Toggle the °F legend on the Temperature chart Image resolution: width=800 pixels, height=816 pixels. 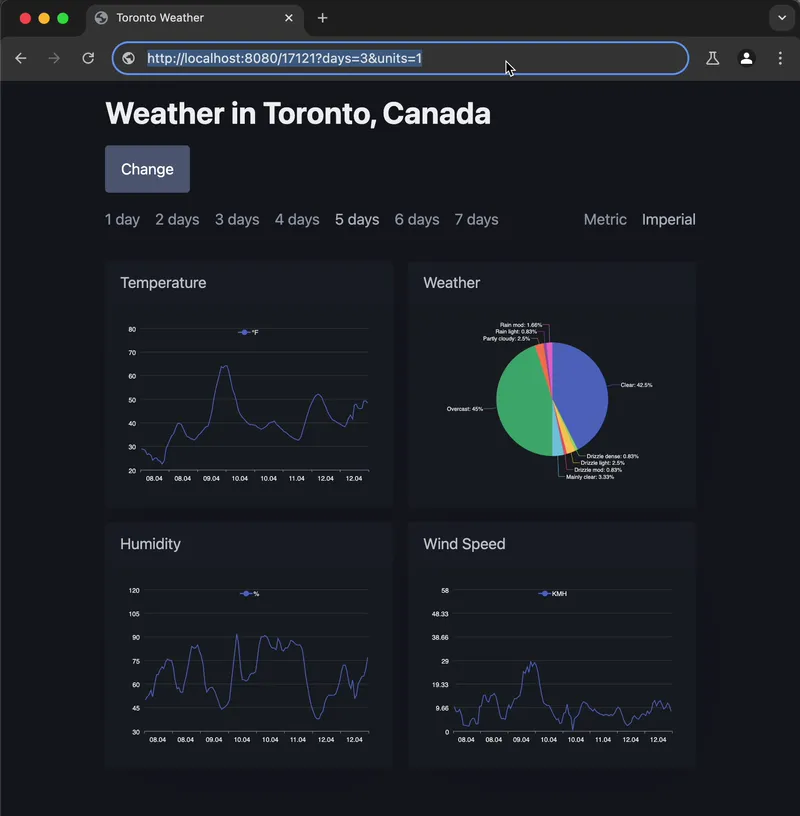250,330
